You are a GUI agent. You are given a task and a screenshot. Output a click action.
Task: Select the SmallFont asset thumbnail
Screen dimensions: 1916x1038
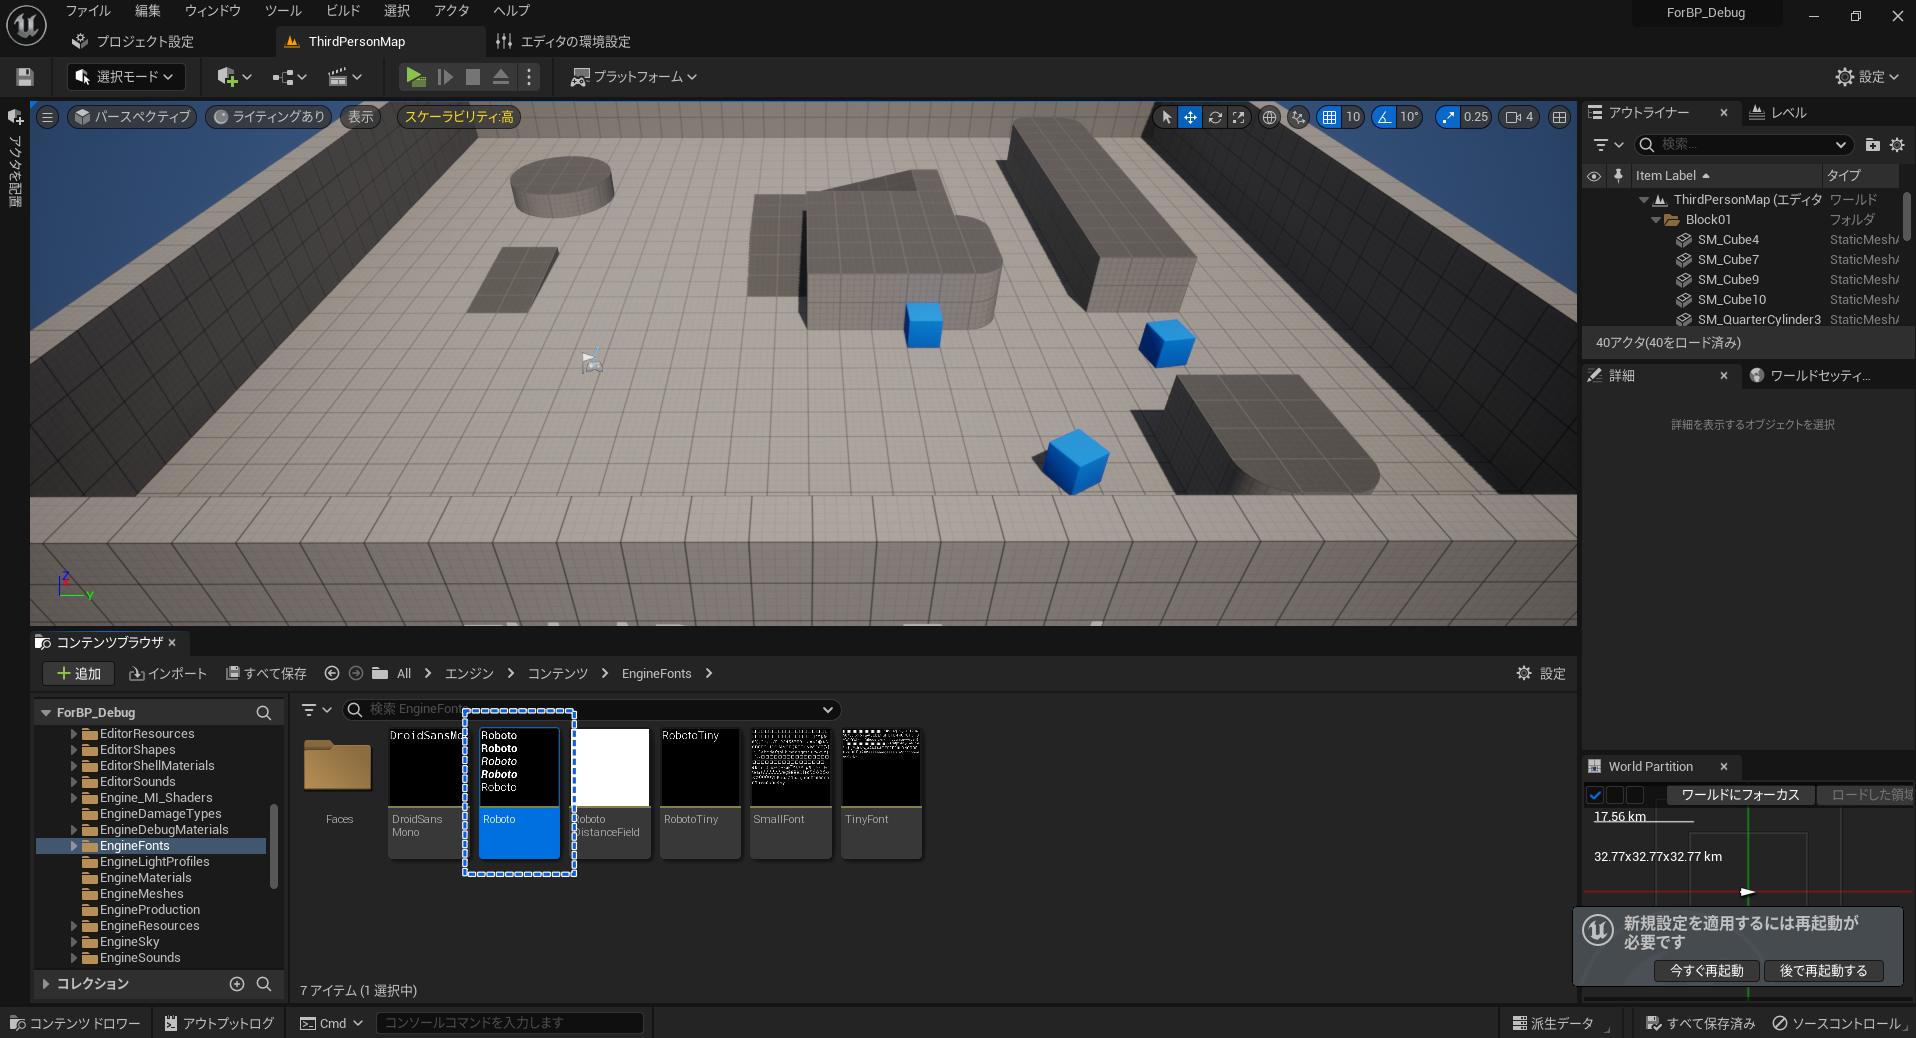tap(789, 780)
